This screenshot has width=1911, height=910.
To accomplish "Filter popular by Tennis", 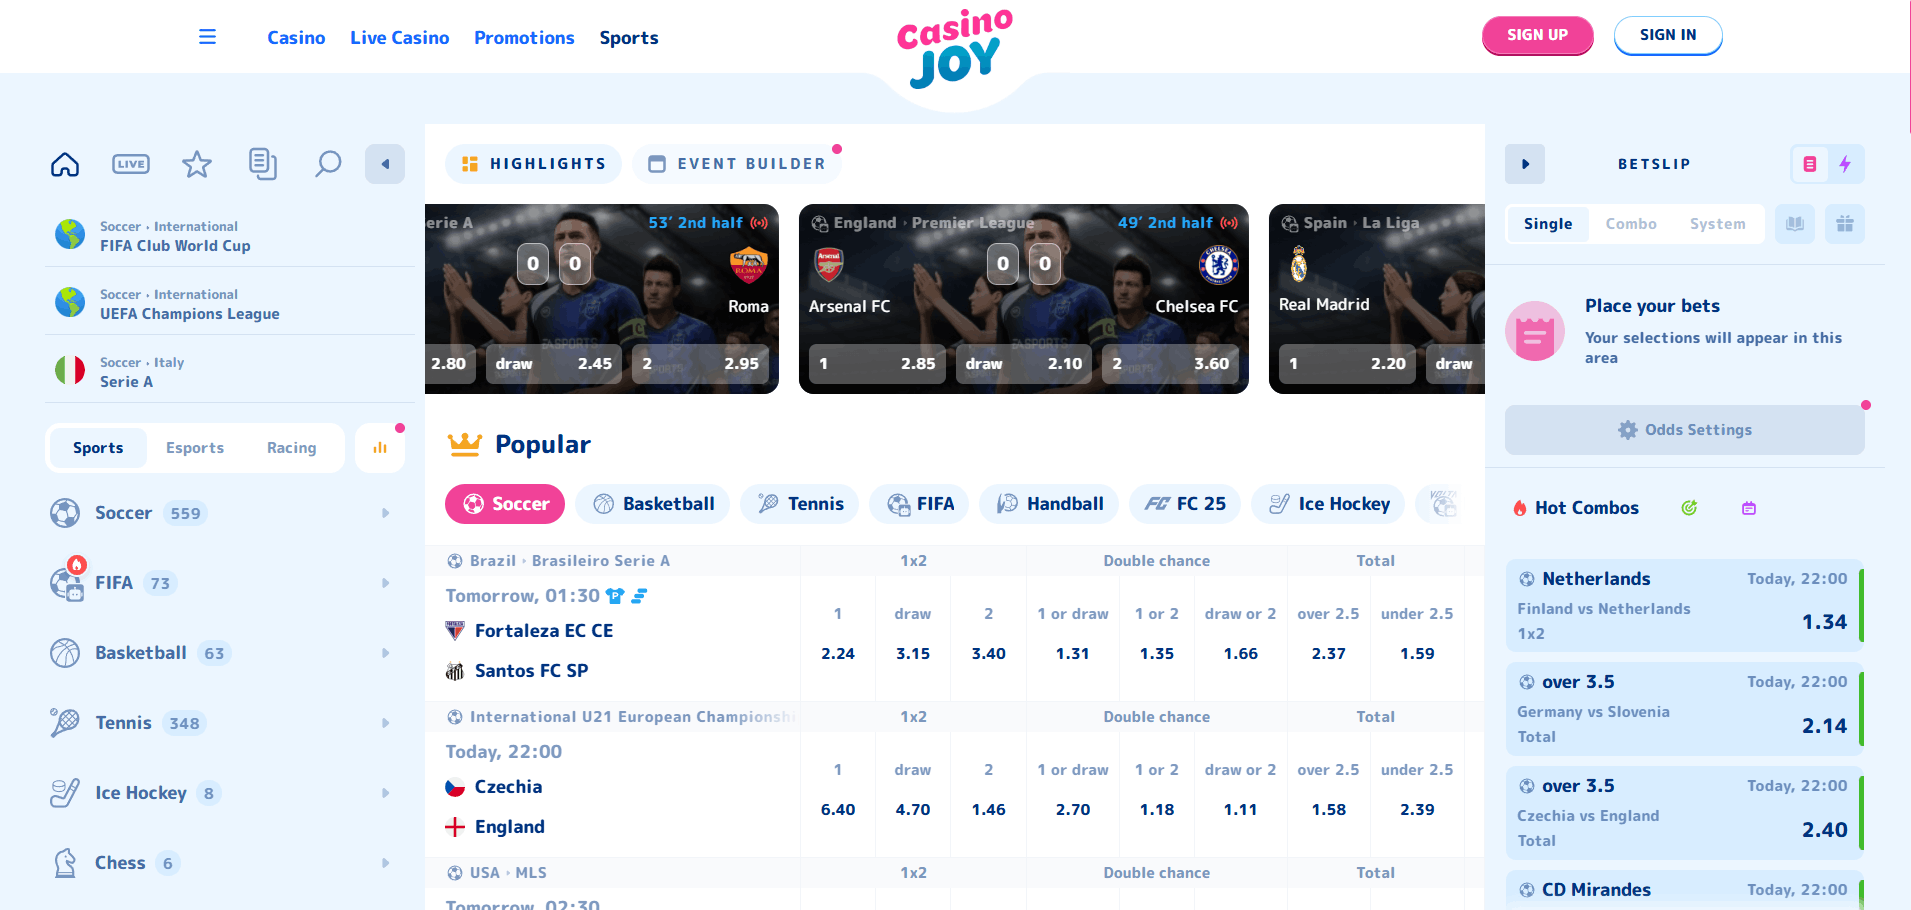I will [800, 504].
